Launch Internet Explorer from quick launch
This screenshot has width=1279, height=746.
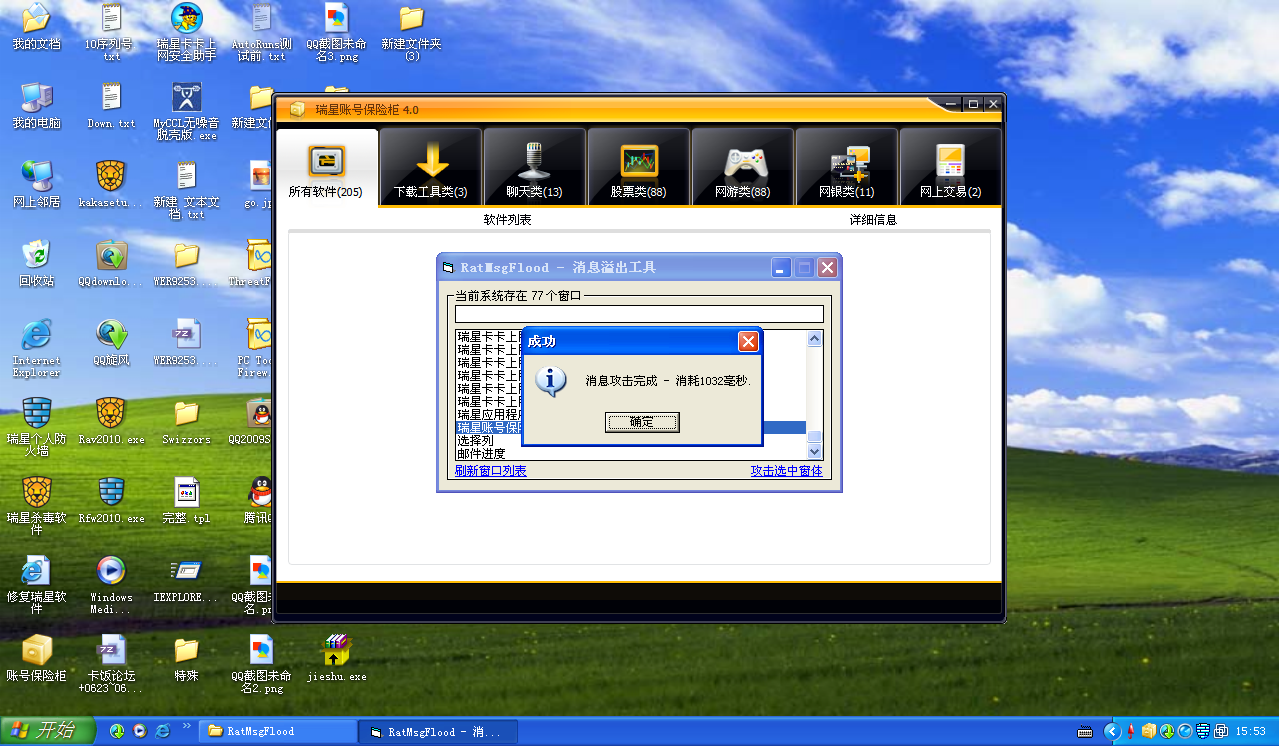pyautogui.click(x=162, y=731)
